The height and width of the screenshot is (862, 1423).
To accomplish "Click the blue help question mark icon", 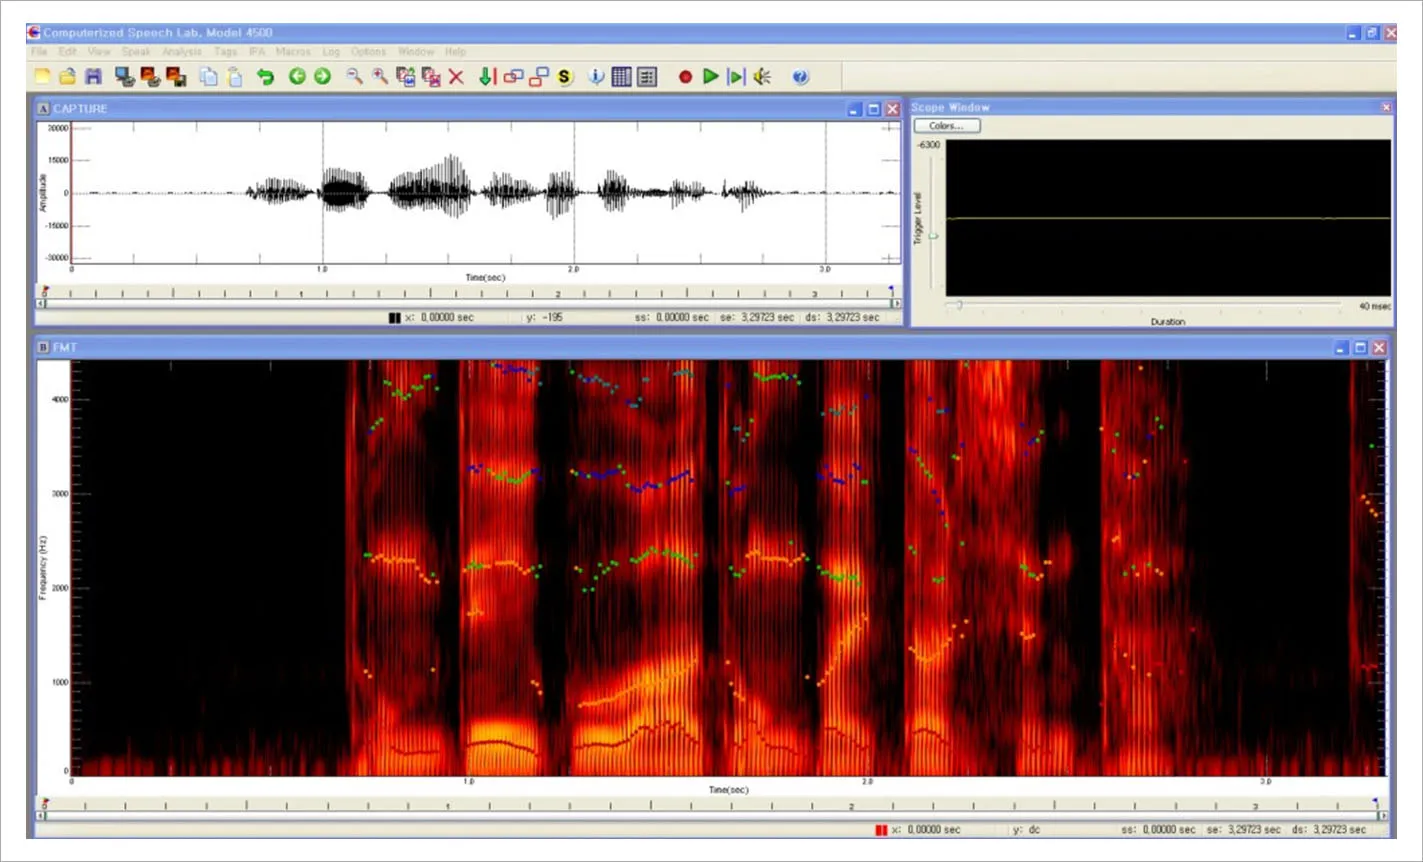I will point(800,76).
